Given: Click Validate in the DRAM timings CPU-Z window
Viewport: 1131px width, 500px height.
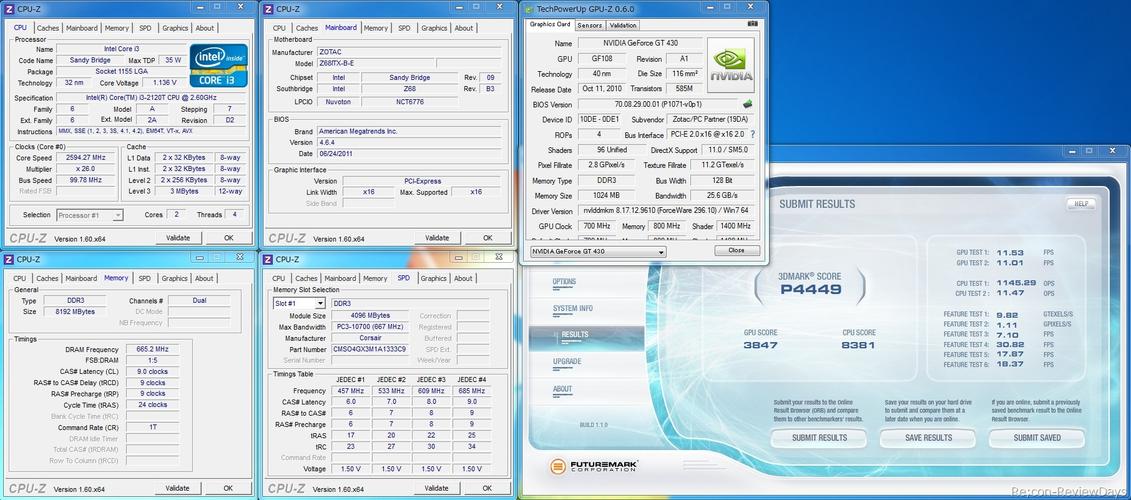Looking at the screenshot, I should coord(177,488).
